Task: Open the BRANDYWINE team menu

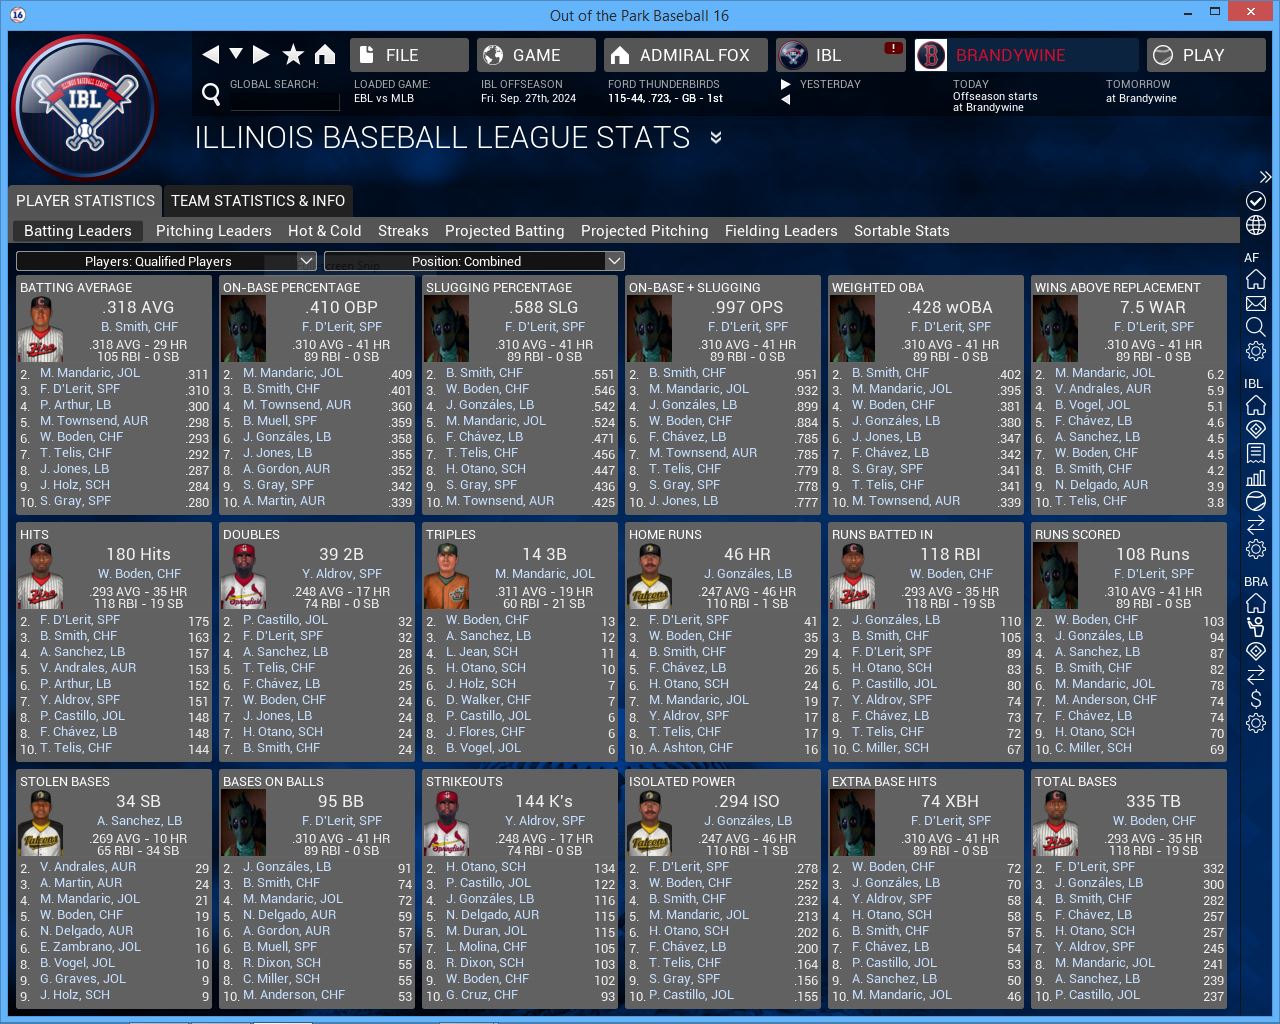Action: pyautogui.click(x=1026, y=55)
